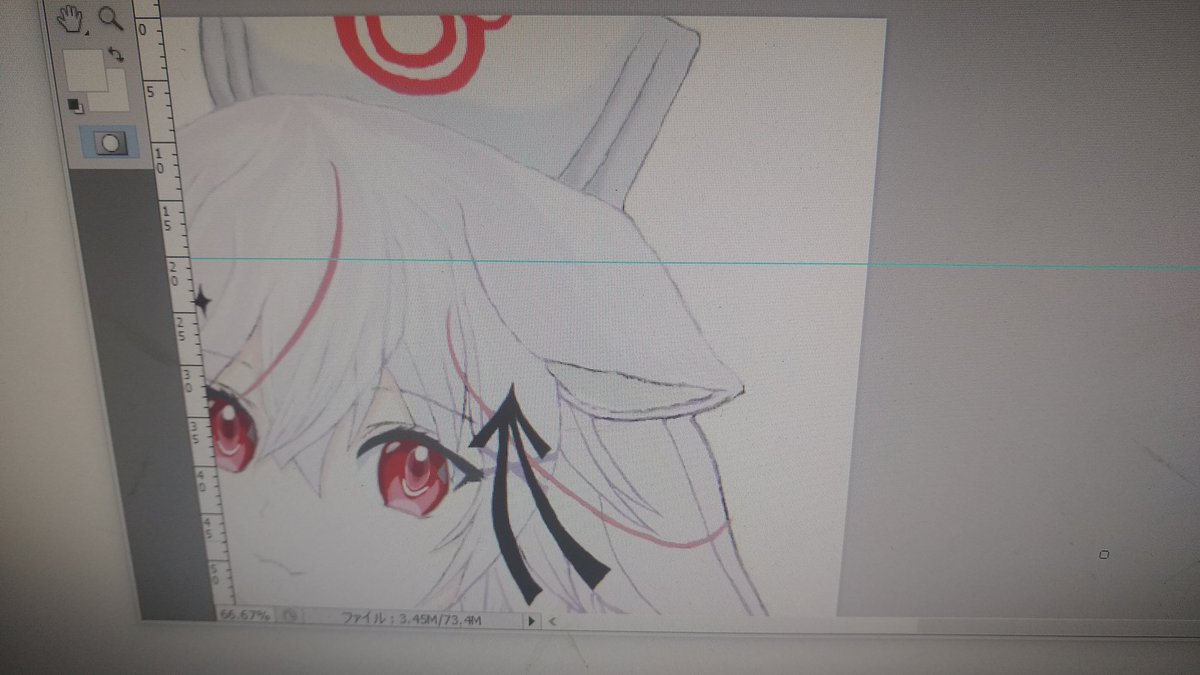
Task: Click the icon beside the zoom percentage
Action: (x=288, y=617)
